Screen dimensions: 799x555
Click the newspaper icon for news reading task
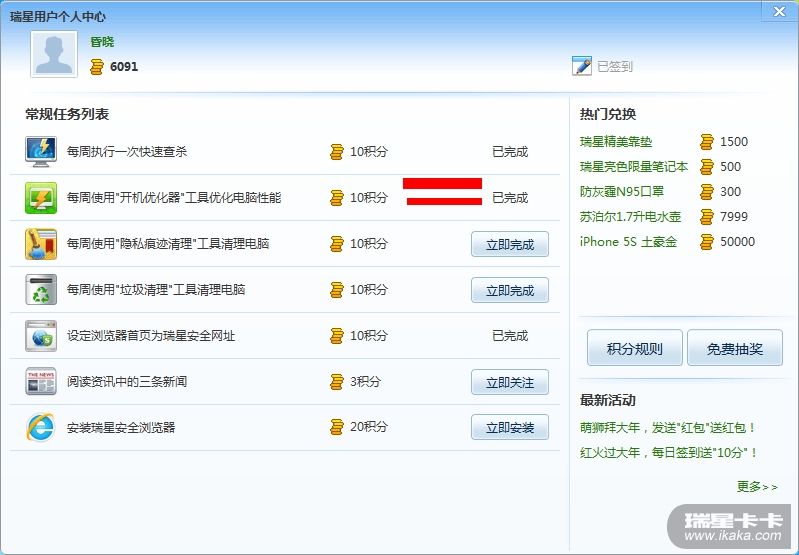tap(41, 381)
